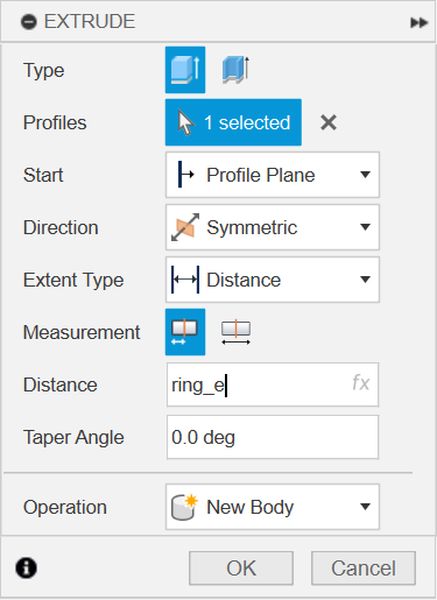Image resolution: width=437 pixels, height=600 pixels.
Task: Choose Whole Length measurement option
Action: point(236,332)
